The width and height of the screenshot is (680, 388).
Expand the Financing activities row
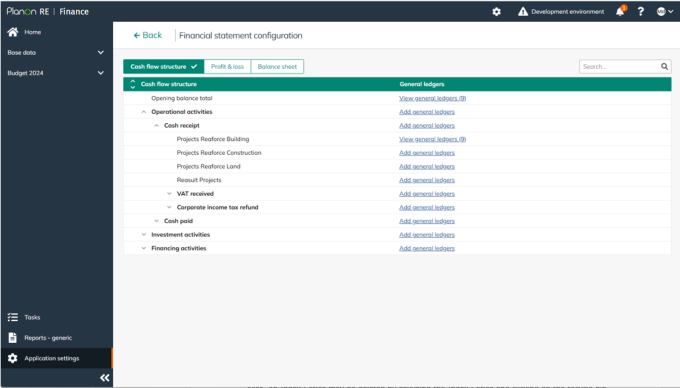click(x=144, y=248)
